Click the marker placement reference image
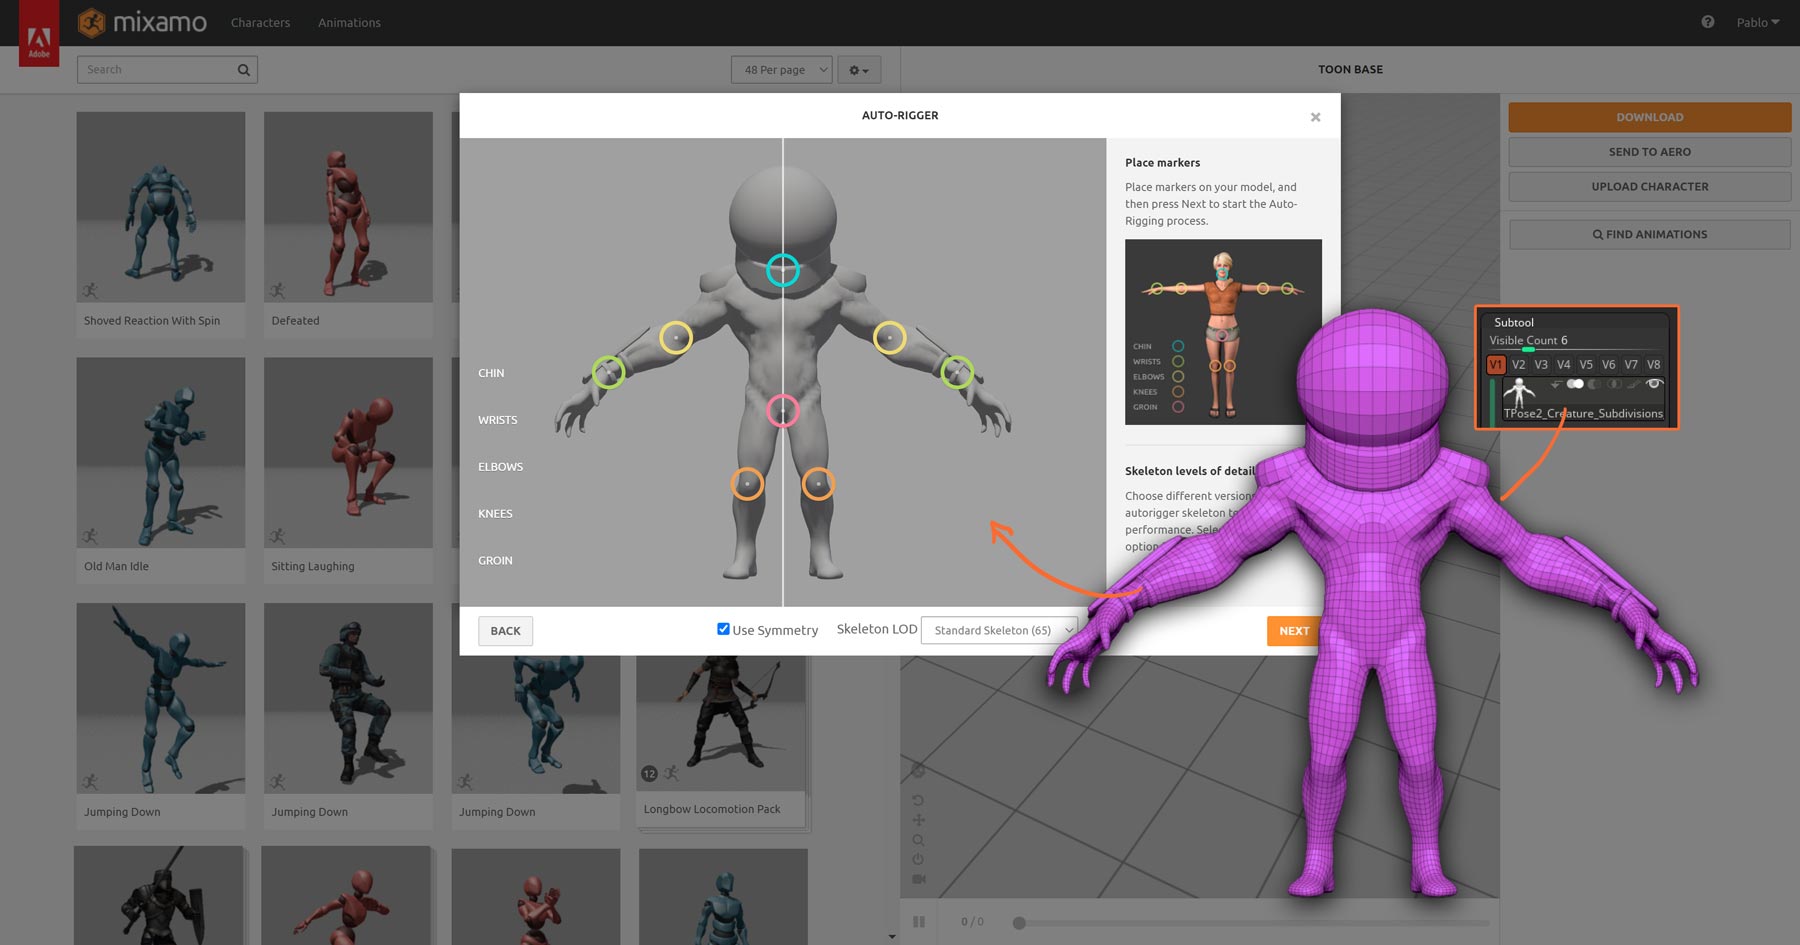The width and height of the screenshot is (1800, 945). click(x=1223, y=332)
